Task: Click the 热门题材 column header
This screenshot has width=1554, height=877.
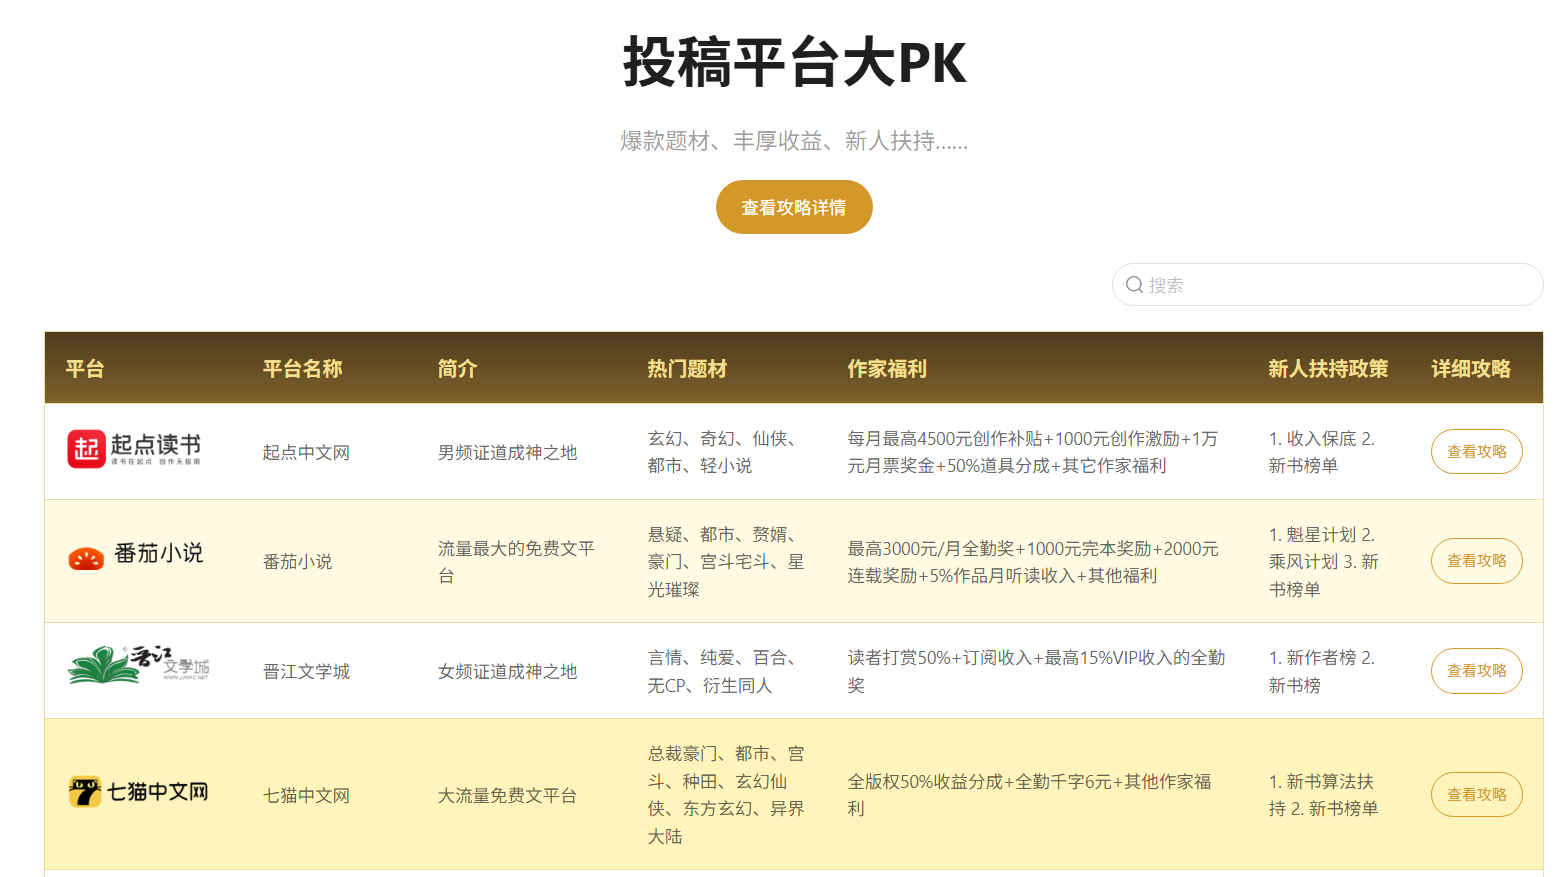Action: click(x=687, y=369)
